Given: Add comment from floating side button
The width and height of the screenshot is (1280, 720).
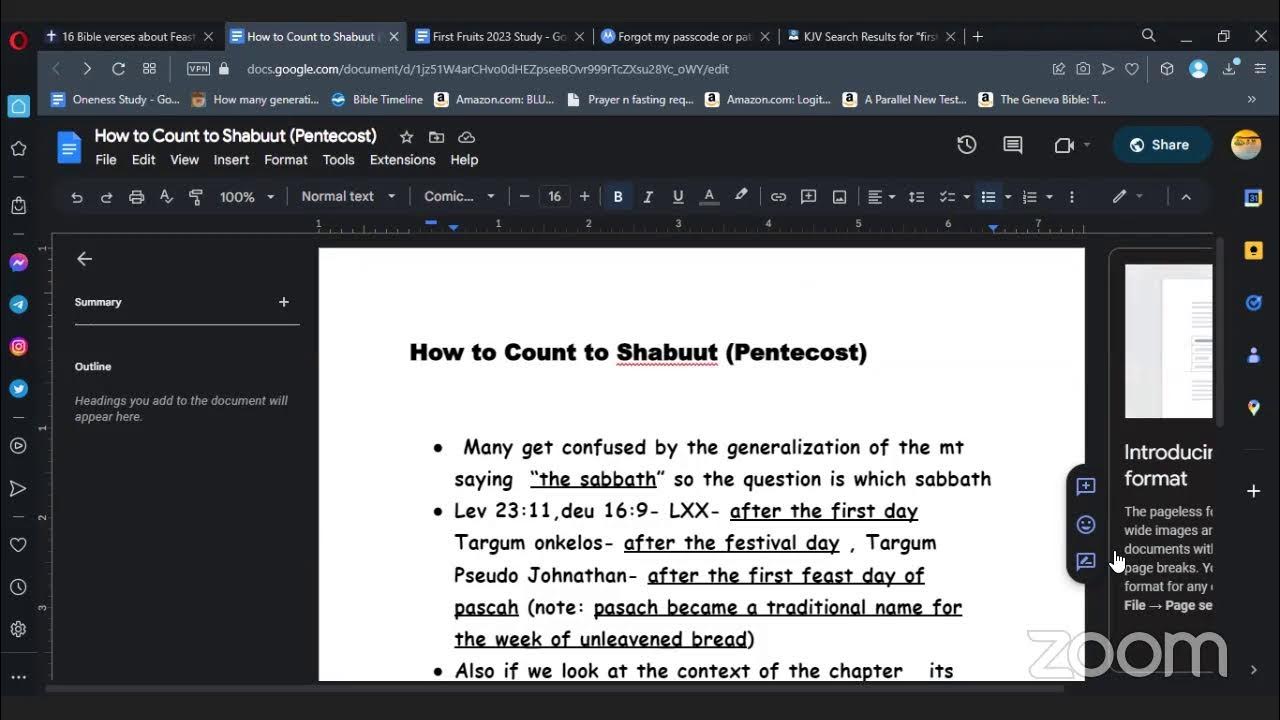Looking at the screenshot, I should click(x=1086, y=487).
